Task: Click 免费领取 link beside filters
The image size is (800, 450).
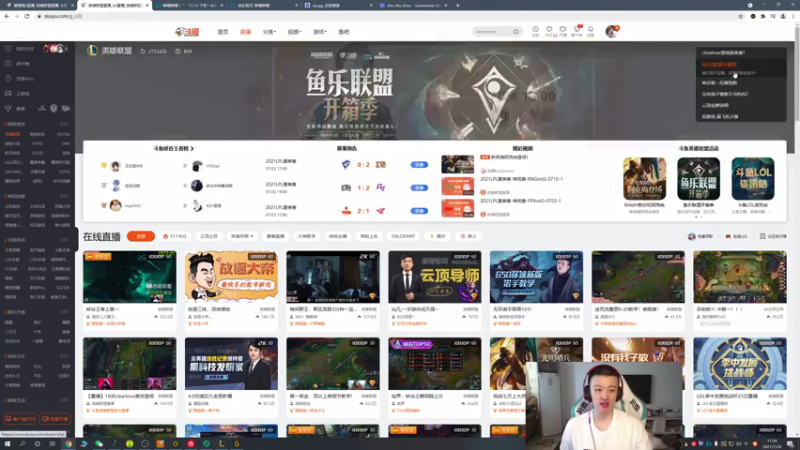Action: click(x=701, y=236)
